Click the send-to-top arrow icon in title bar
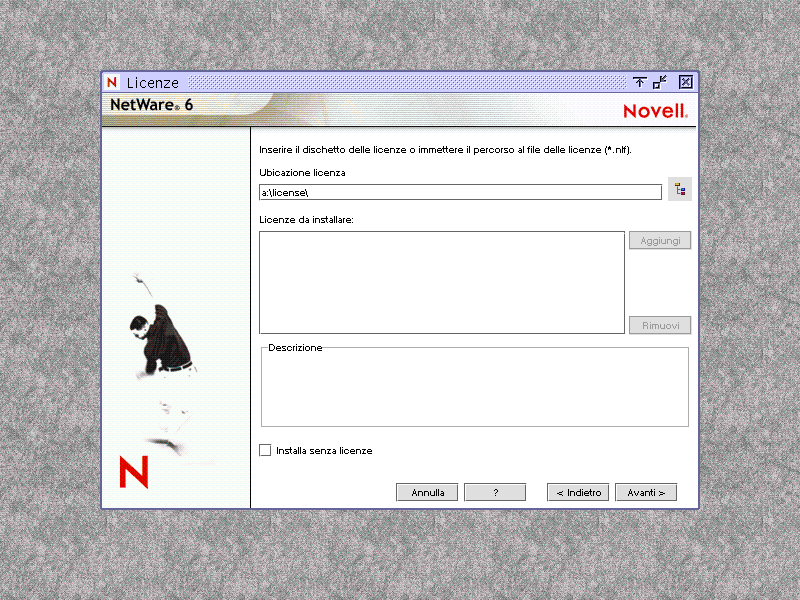800x600 pixels. pos(639,82)
